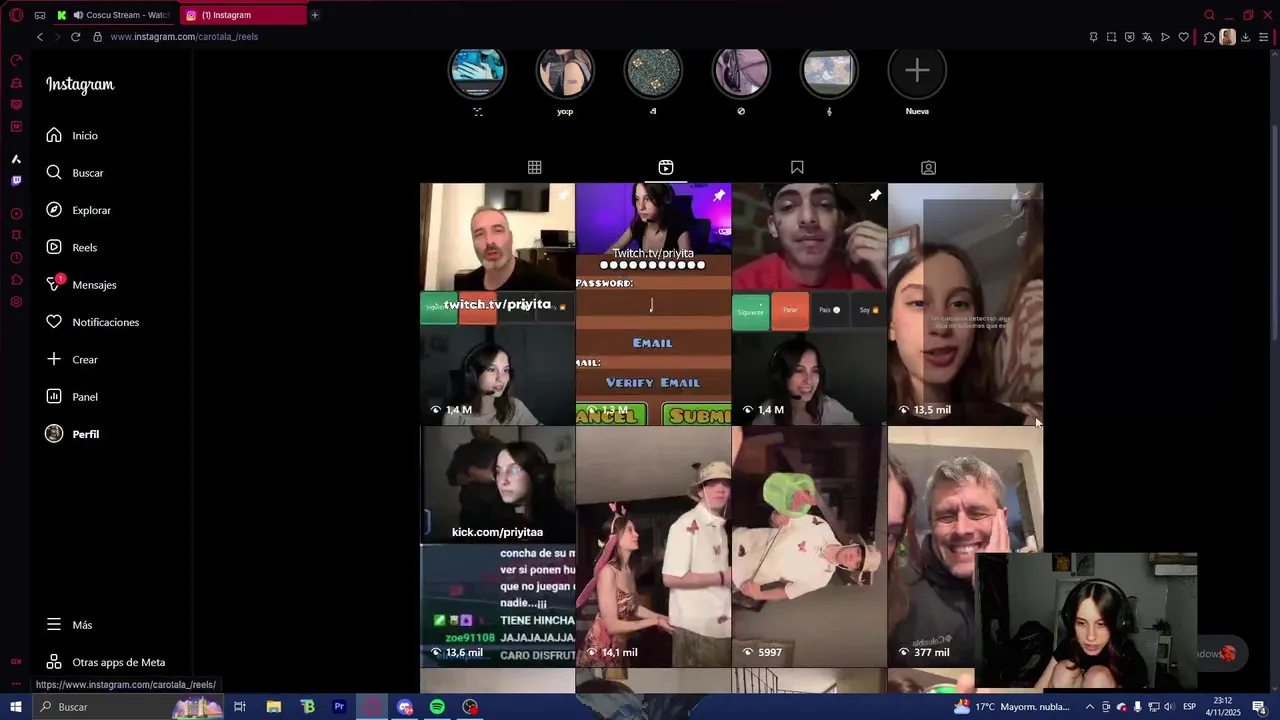1280x720 pixels.
Task: Open Otras apps de Meta
Action: pos(105,662)
